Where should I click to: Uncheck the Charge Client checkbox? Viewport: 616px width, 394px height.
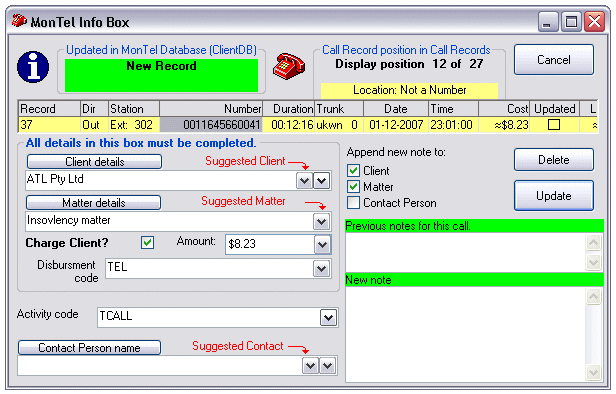point(147,242)
